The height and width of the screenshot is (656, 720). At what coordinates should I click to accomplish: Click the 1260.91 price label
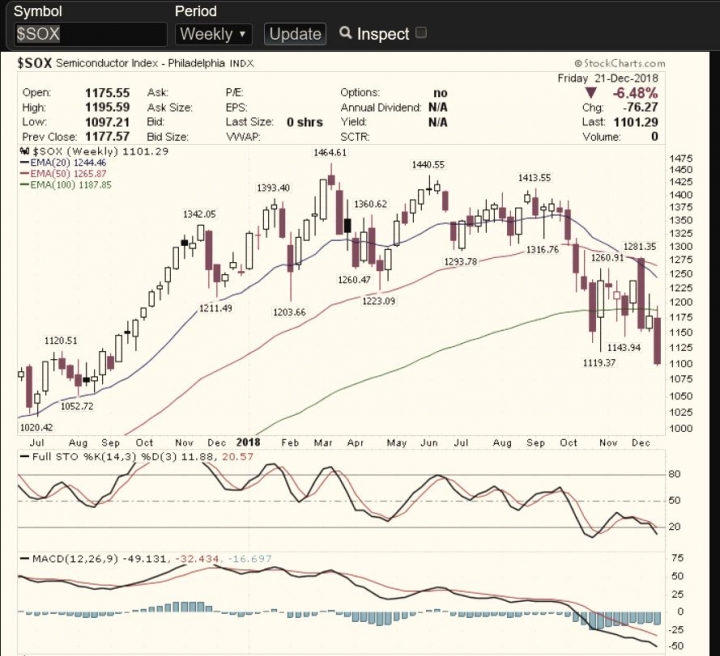[608, 258]
